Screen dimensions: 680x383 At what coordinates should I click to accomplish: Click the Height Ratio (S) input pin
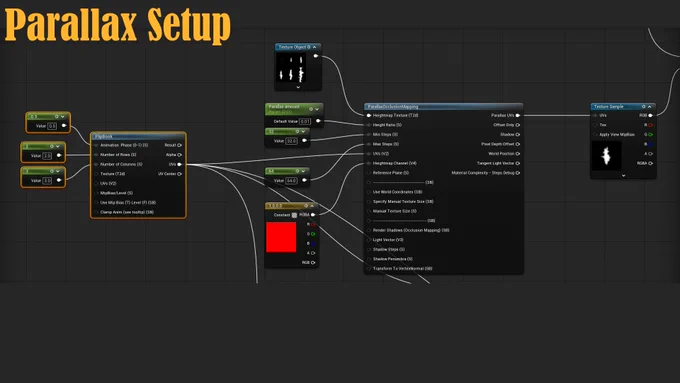pos(369,125)
